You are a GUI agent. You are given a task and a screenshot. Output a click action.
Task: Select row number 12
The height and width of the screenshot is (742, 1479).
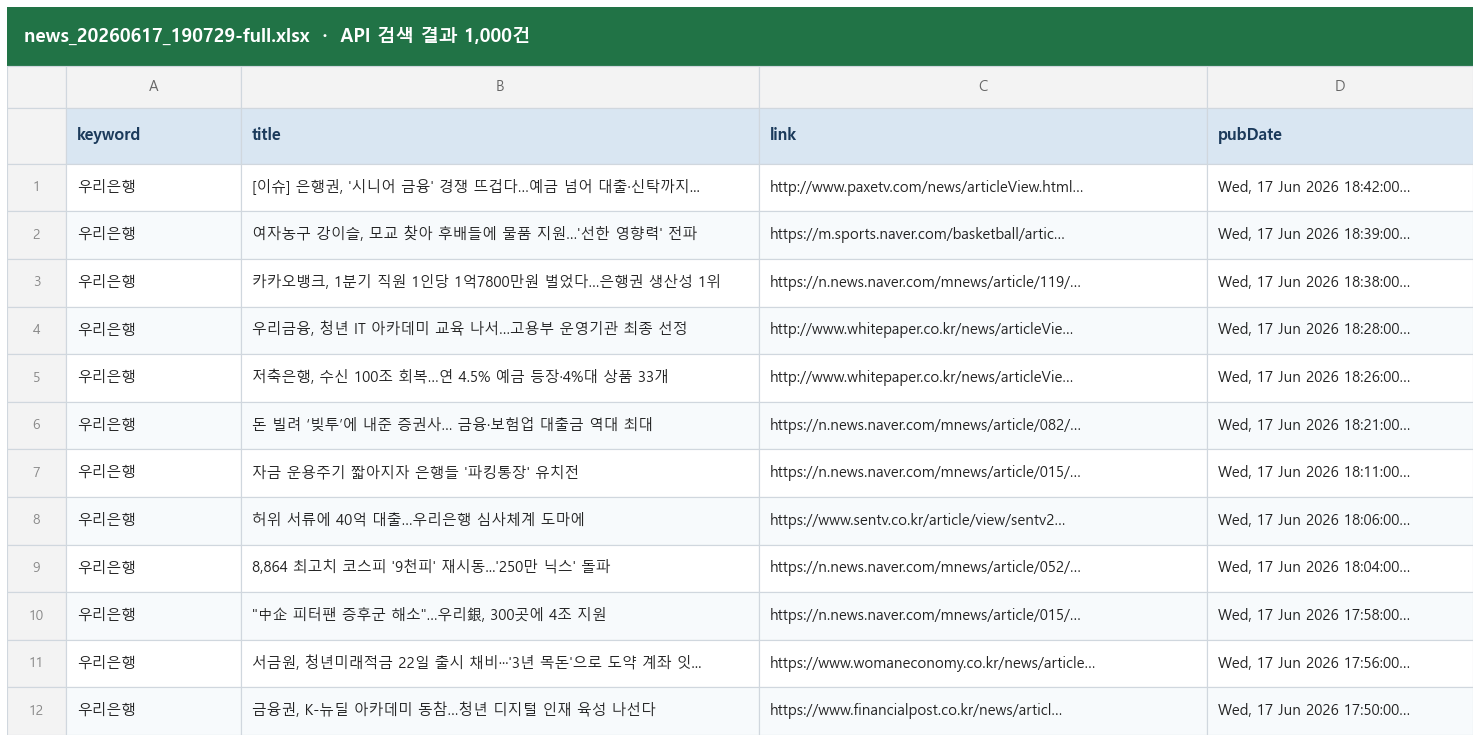click(37, 710)
